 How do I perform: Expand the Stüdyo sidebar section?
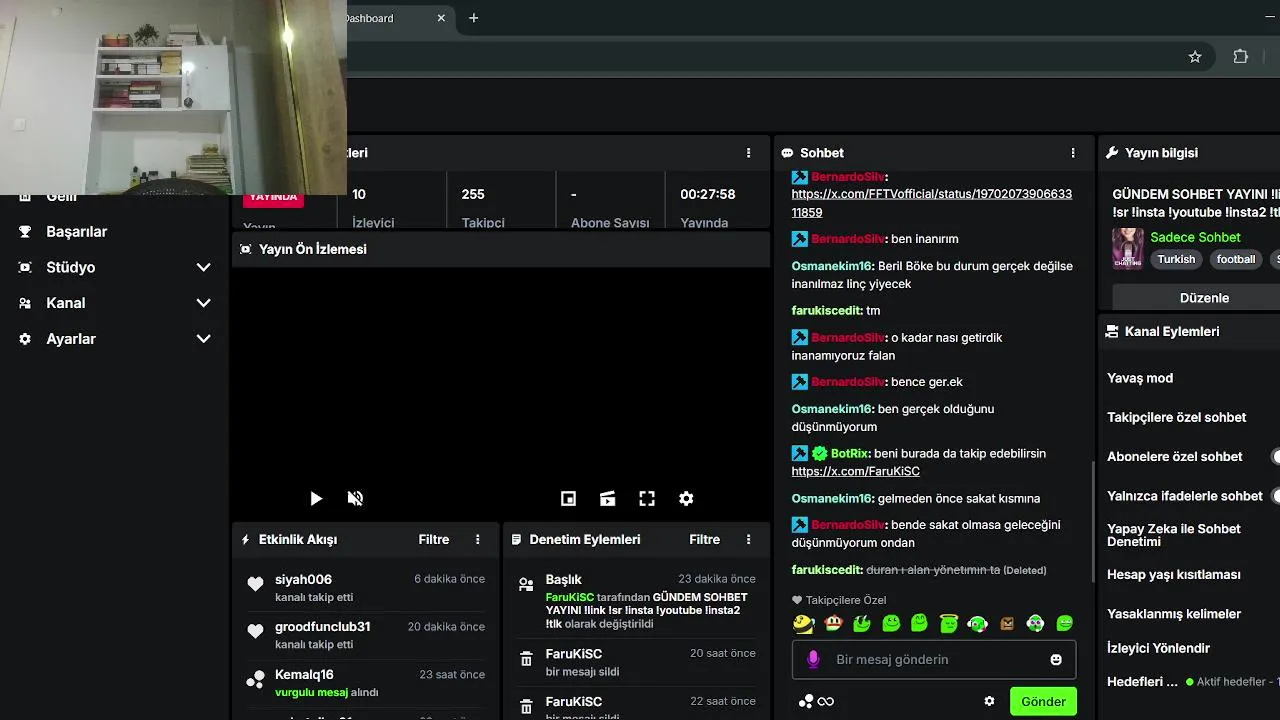pyautogui.click(x=203, y=267)
